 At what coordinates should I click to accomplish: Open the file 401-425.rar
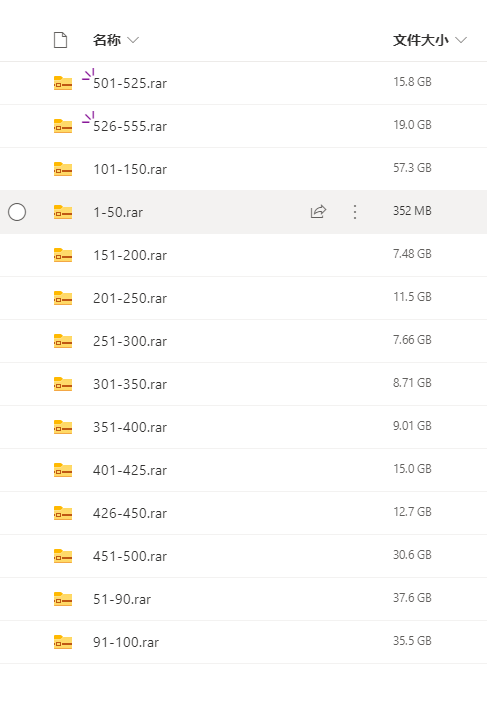(x=130, y=470)
